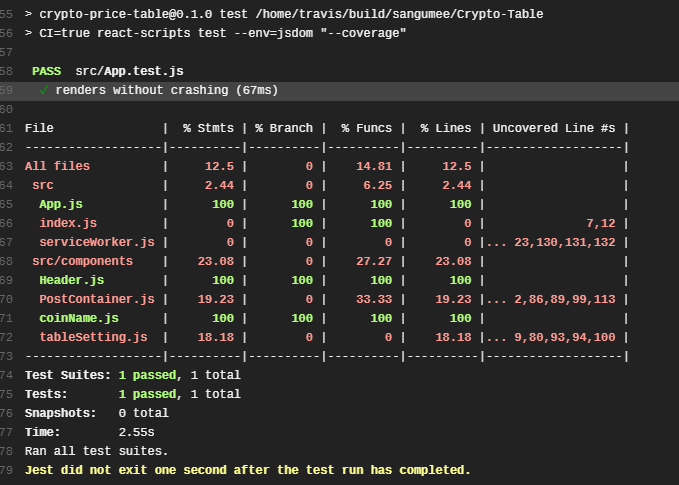Click 'tableSetting.js' file name
Screen dimensions: 679x485
pos(93,337)
